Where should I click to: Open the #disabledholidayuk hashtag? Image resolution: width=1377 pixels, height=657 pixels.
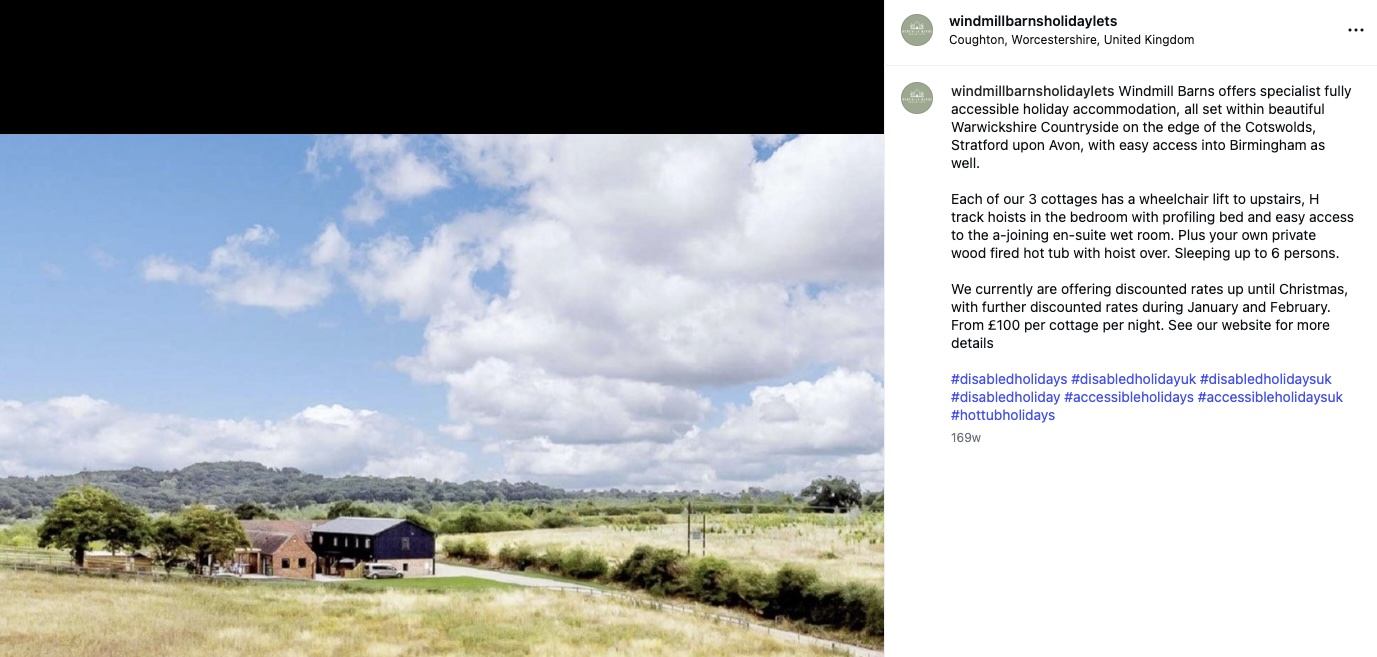1133,379
